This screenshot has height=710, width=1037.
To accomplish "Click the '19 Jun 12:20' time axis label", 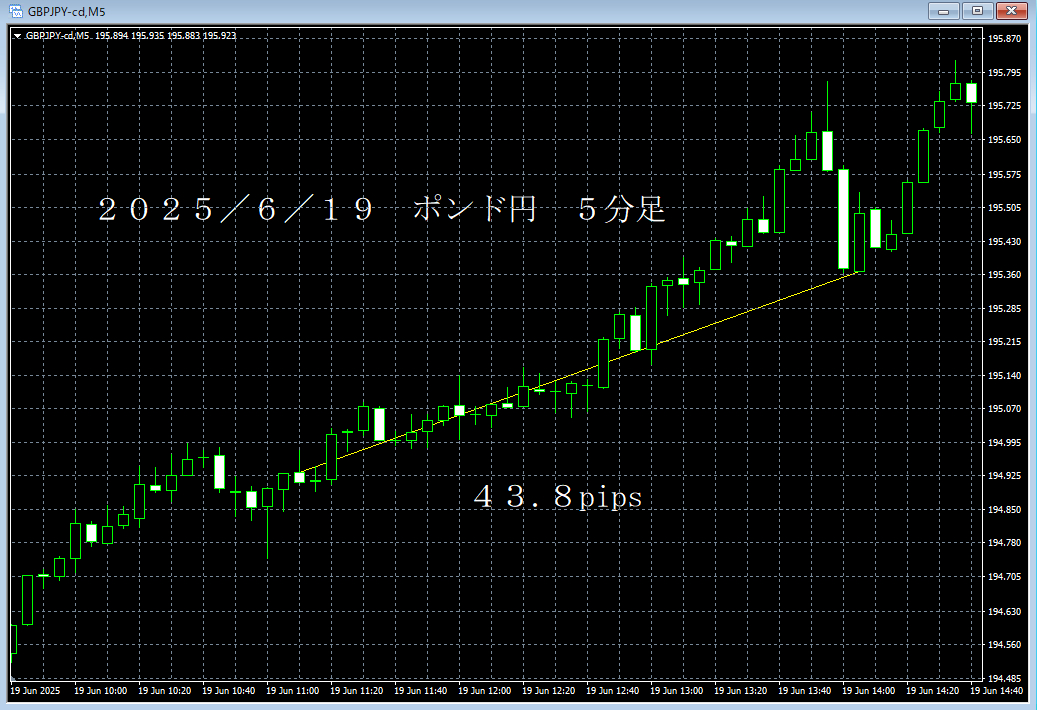I will click(548, 691).
